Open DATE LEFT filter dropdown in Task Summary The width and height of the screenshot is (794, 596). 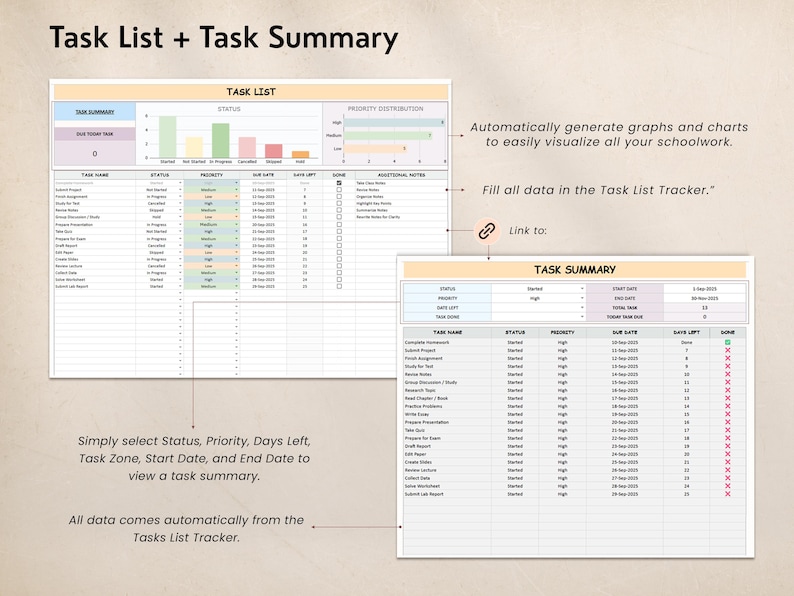point(582,308)
